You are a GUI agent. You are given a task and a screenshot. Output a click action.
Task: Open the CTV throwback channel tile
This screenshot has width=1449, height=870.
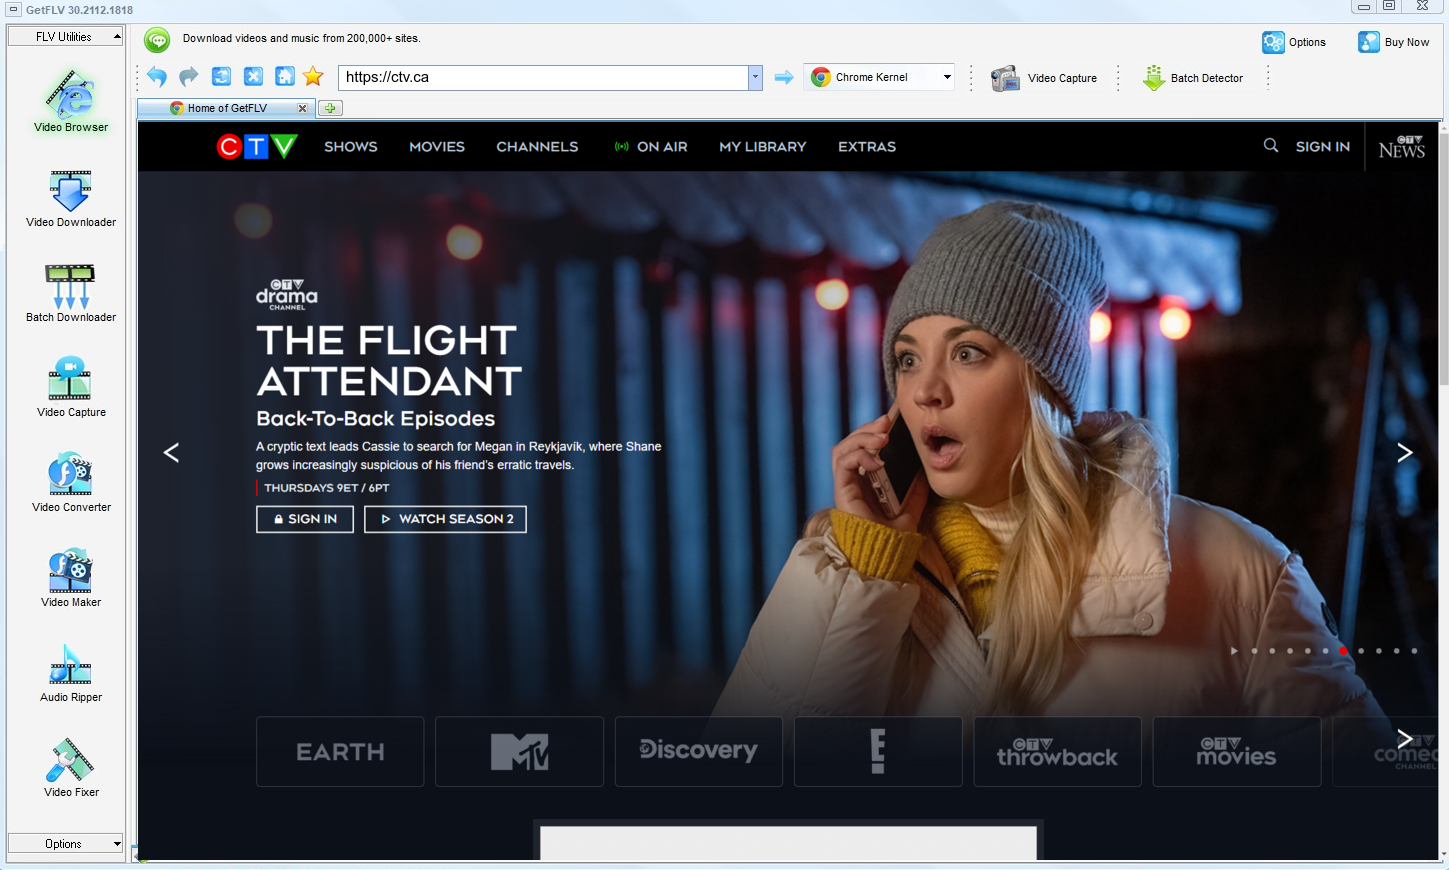[1057, 752]
